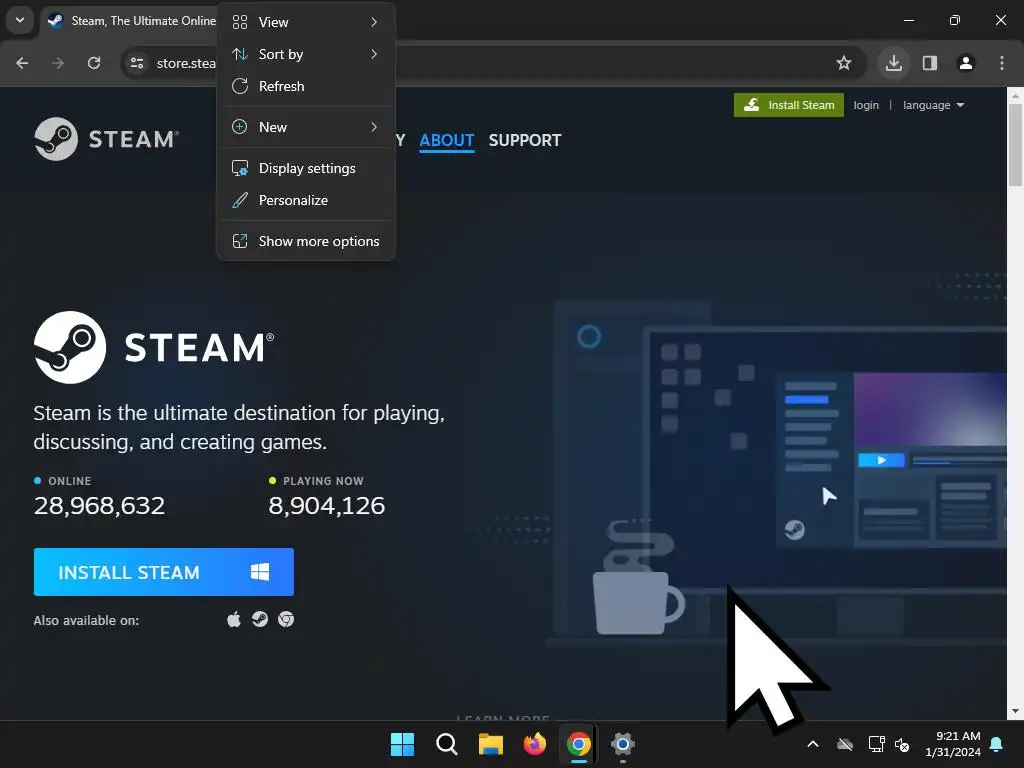Click the Apple icon under Also available on
The width and height of the screenshot is (1024, 768).
tap(234, 619)
